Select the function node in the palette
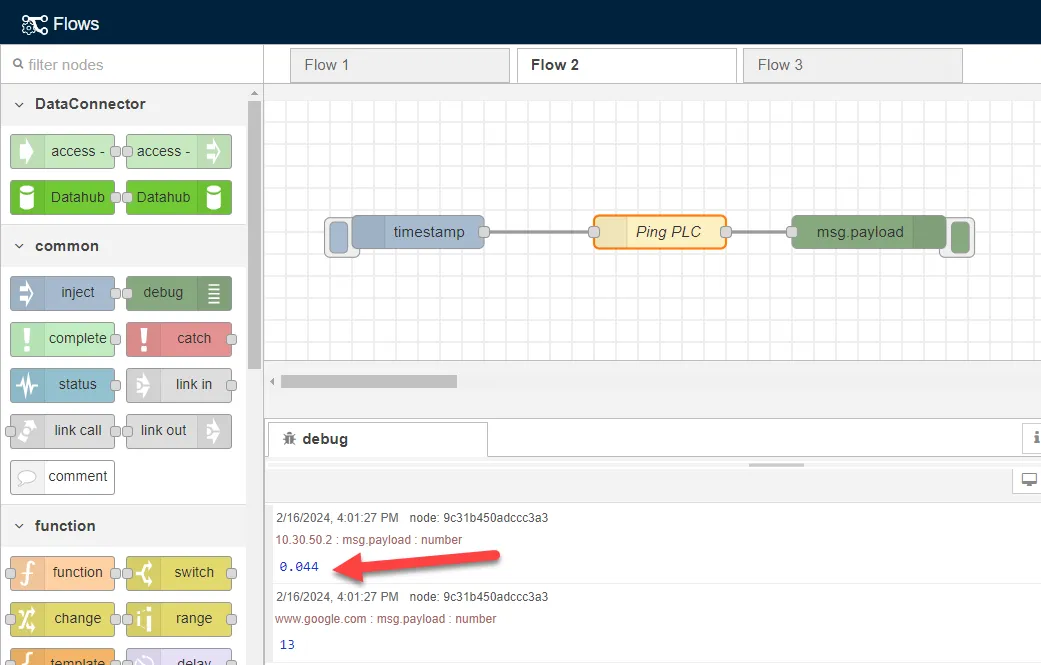Image resolution: width=1041 pixels, height=665 pixels. pos(62,572)
